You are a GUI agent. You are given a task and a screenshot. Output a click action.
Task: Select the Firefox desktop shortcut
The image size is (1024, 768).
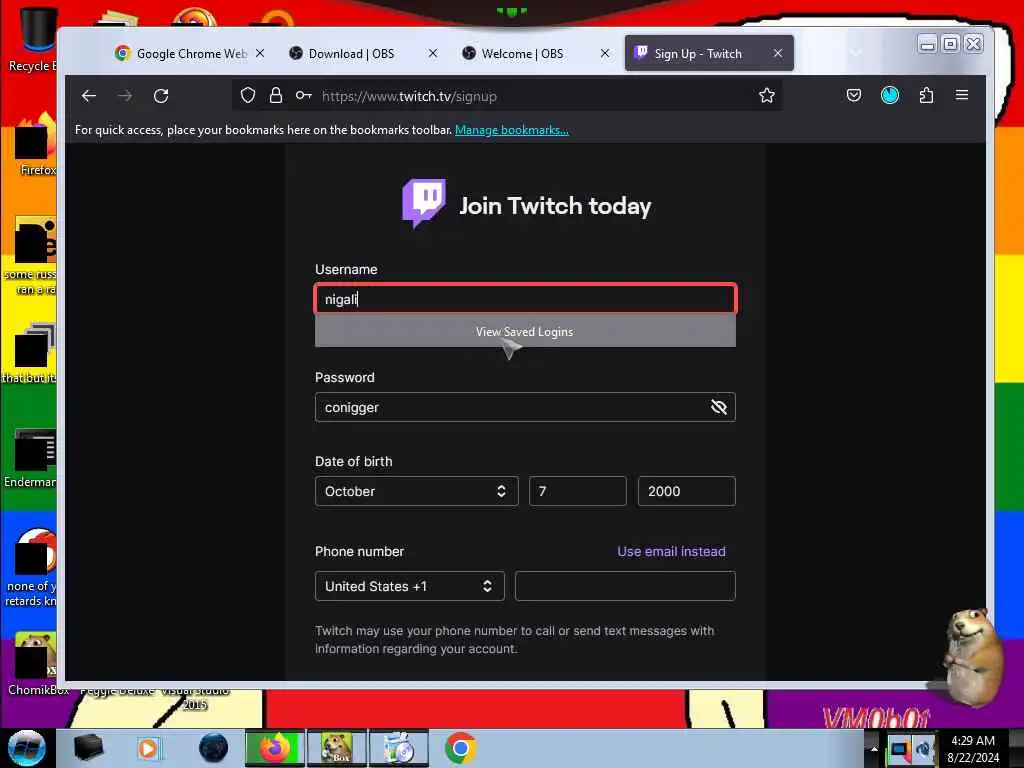(x=36, y=145)
